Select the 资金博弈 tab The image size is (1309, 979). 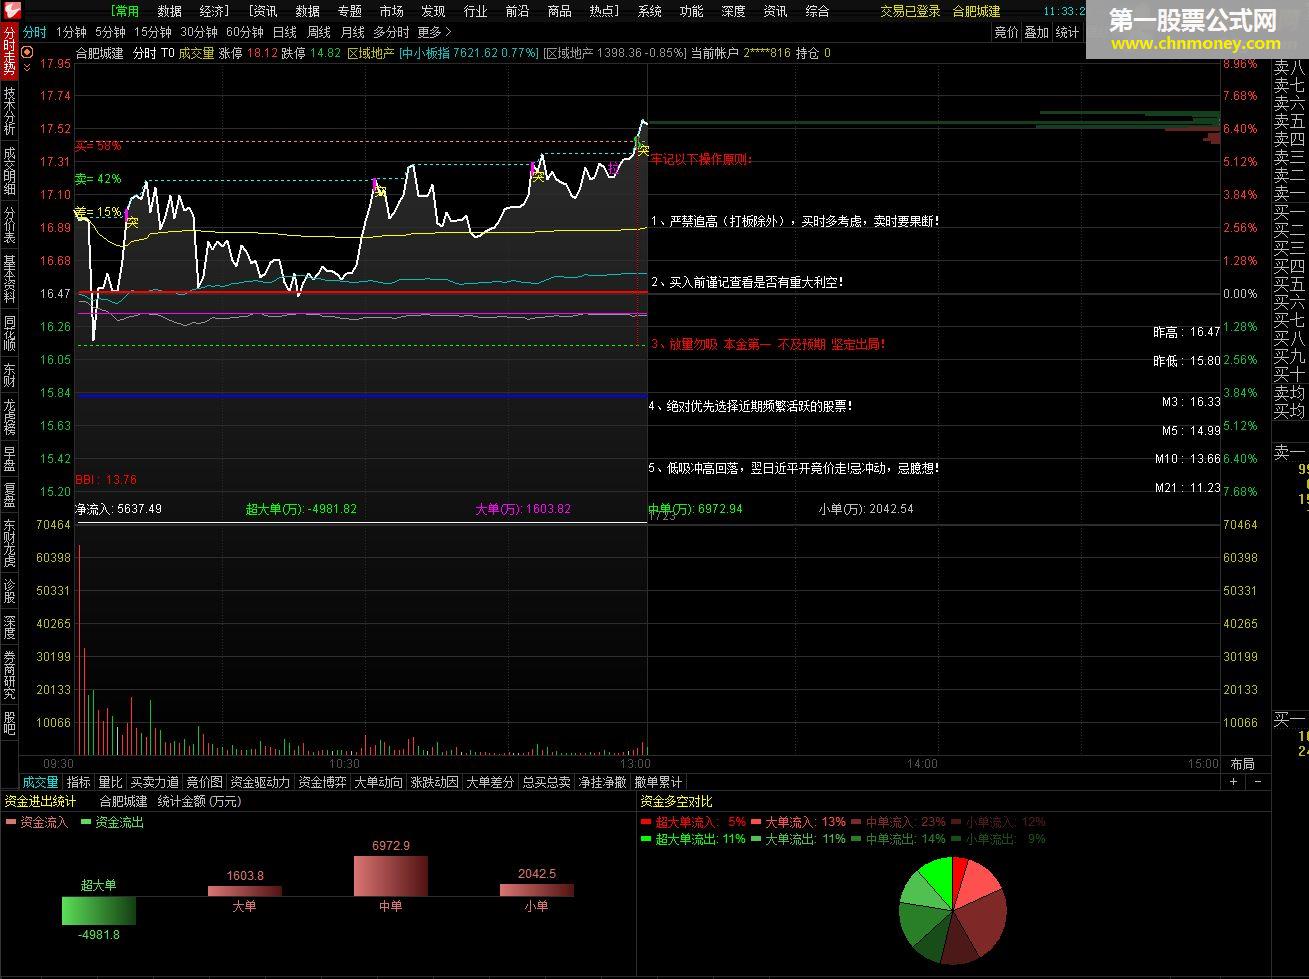tap(323, 782)
